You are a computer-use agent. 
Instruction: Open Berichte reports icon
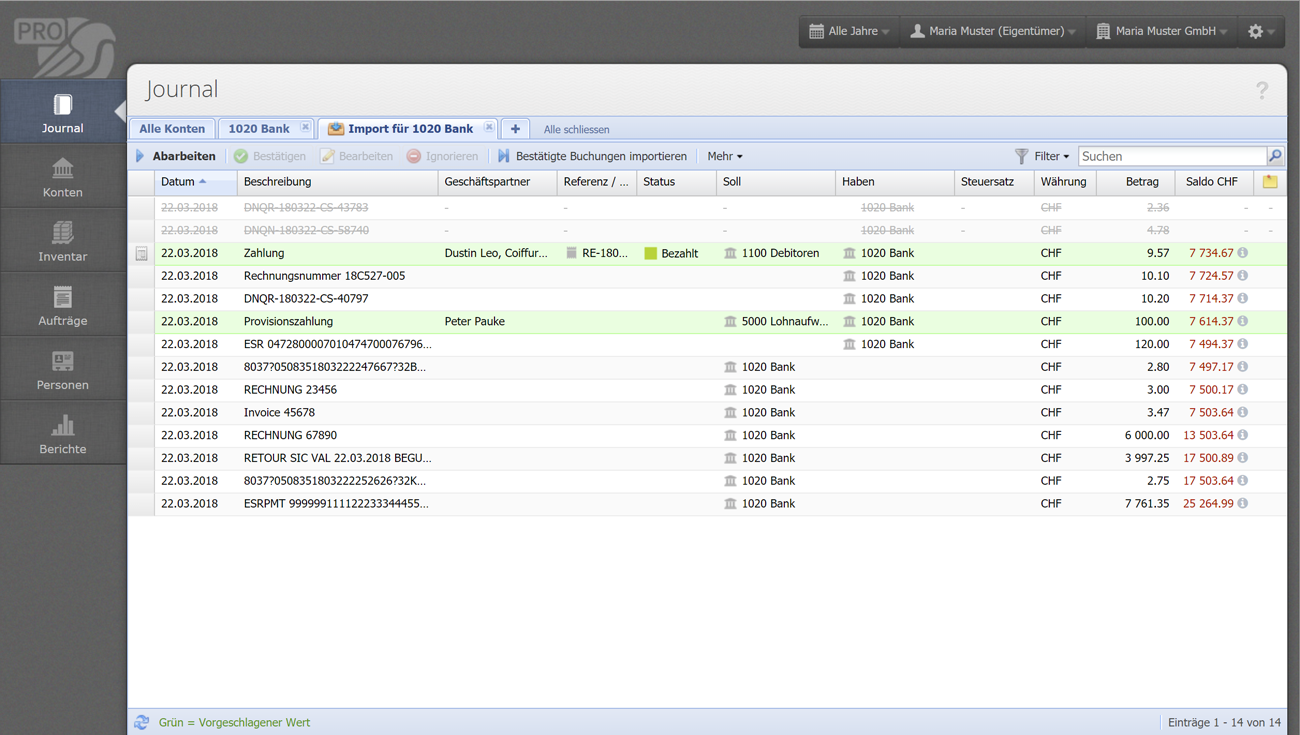click(x=62, y=434)
